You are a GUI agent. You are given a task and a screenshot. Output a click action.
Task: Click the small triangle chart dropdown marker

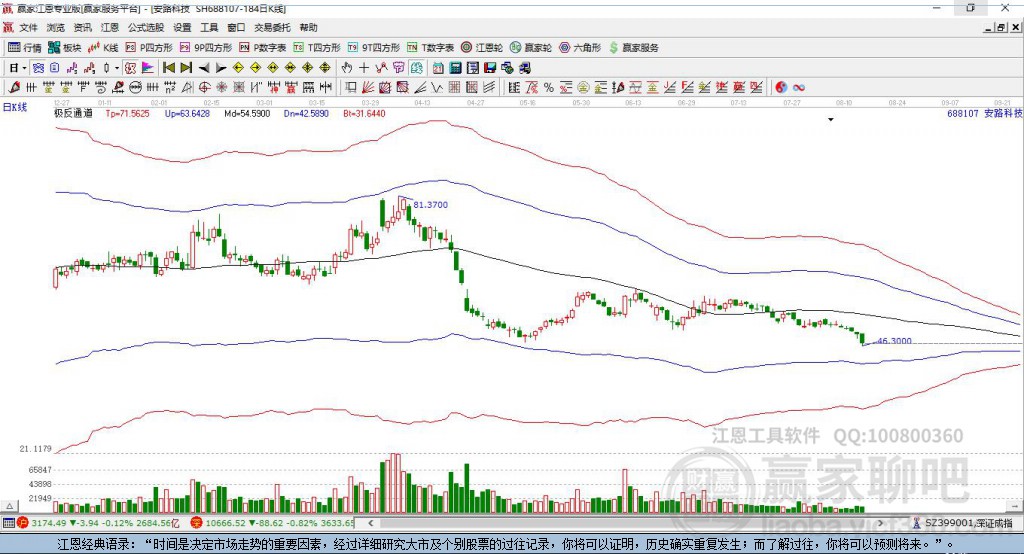[831, 120]
